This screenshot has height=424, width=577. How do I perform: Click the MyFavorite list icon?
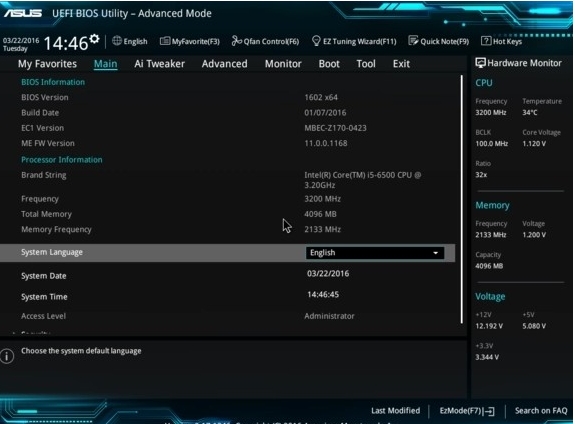(164, 41)
